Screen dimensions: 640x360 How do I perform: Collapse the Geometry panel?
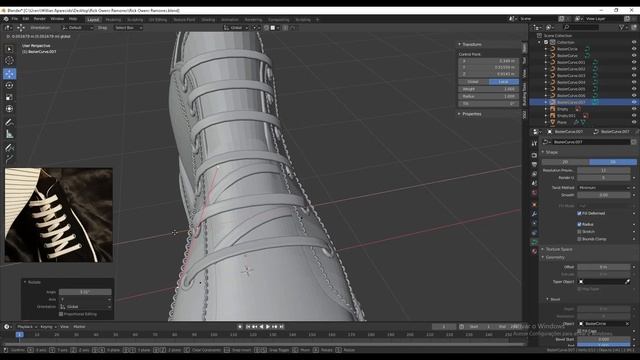[x=543, y=258]
